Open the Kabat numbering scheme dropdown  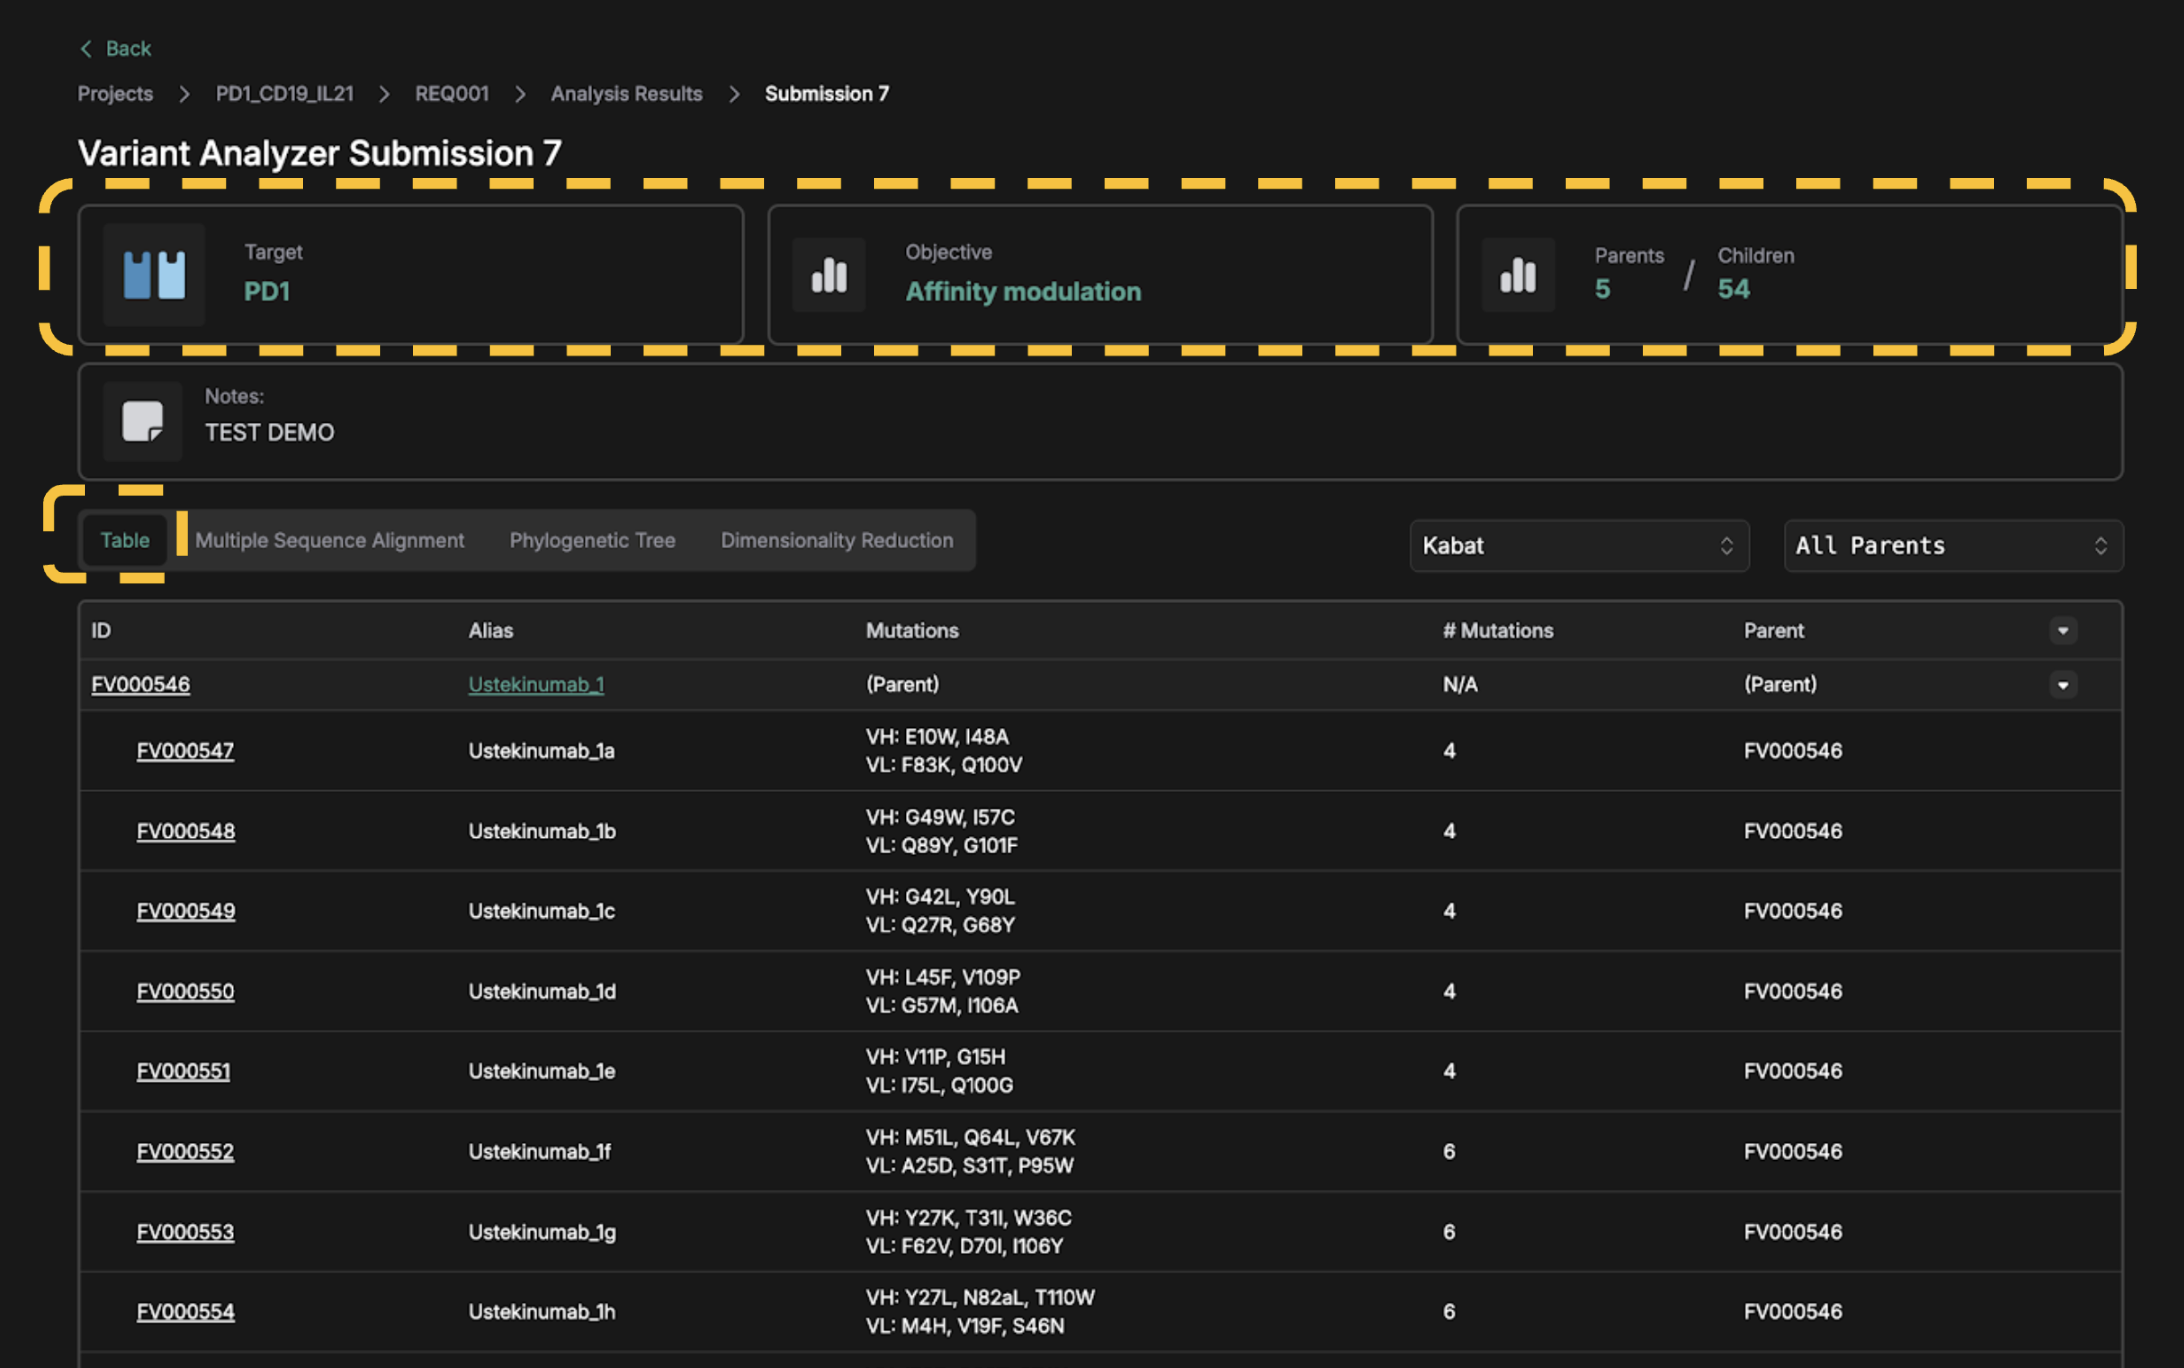[x=1578, y=545]
